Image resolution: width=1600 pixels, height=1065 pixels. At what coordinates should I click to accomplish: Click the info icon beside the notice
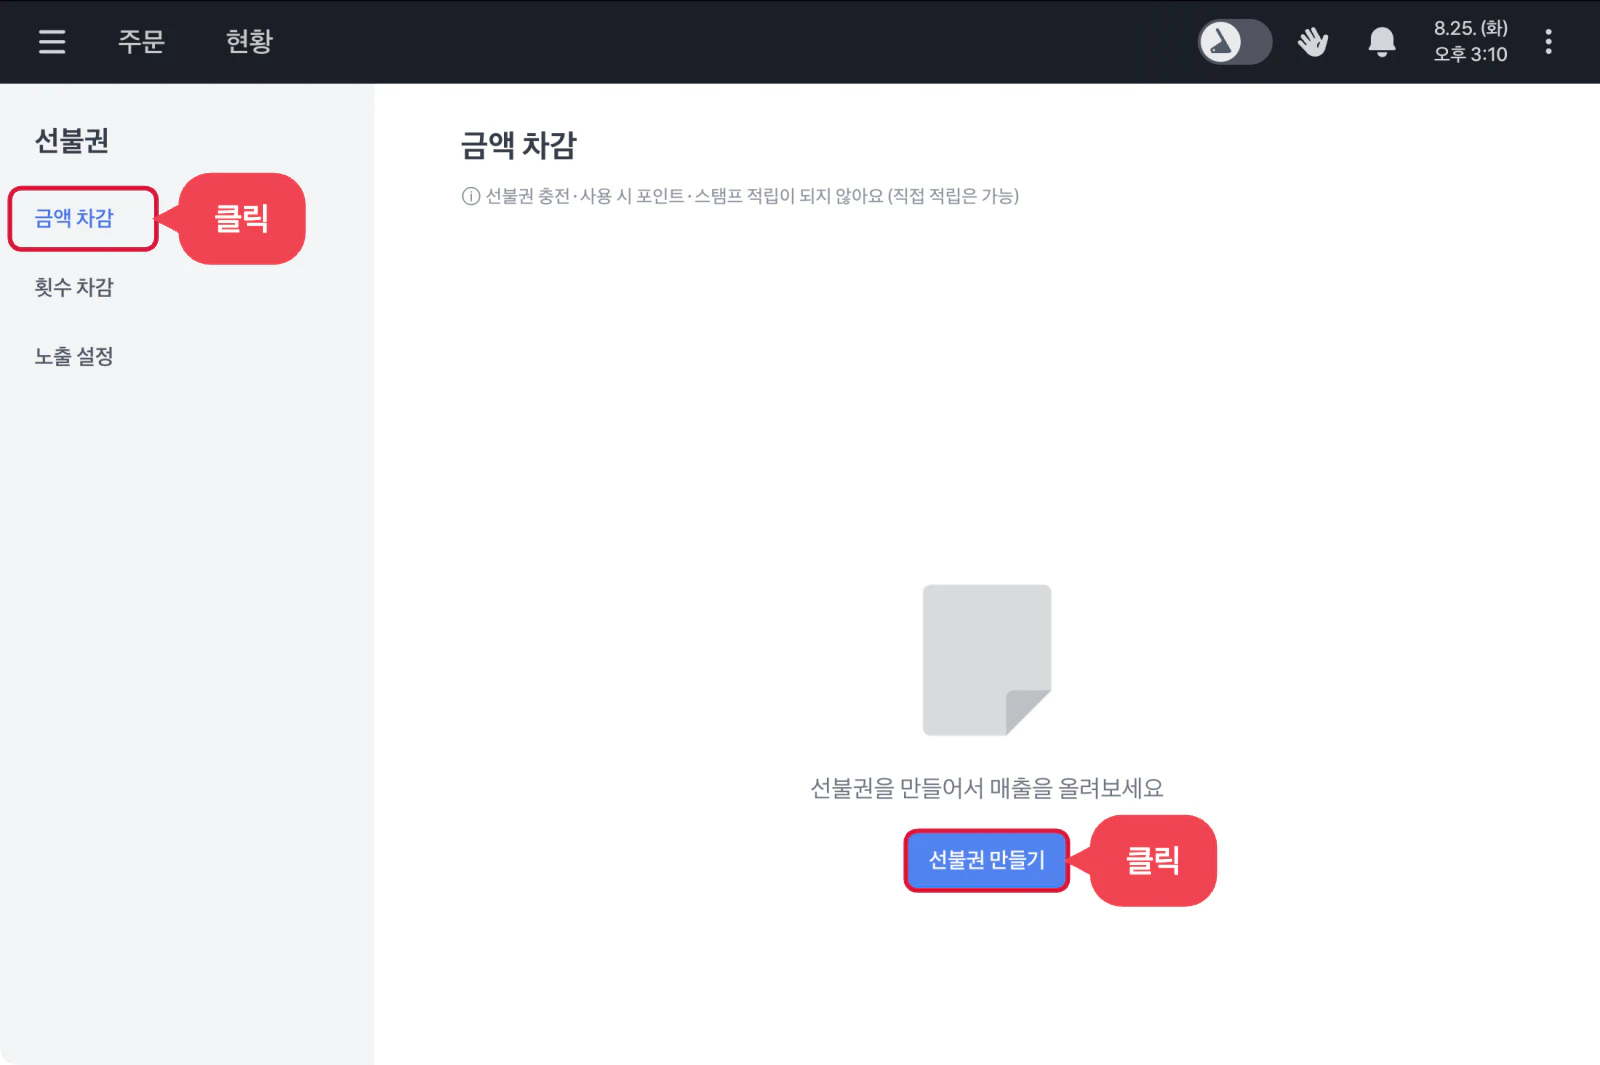coord(470,196)
